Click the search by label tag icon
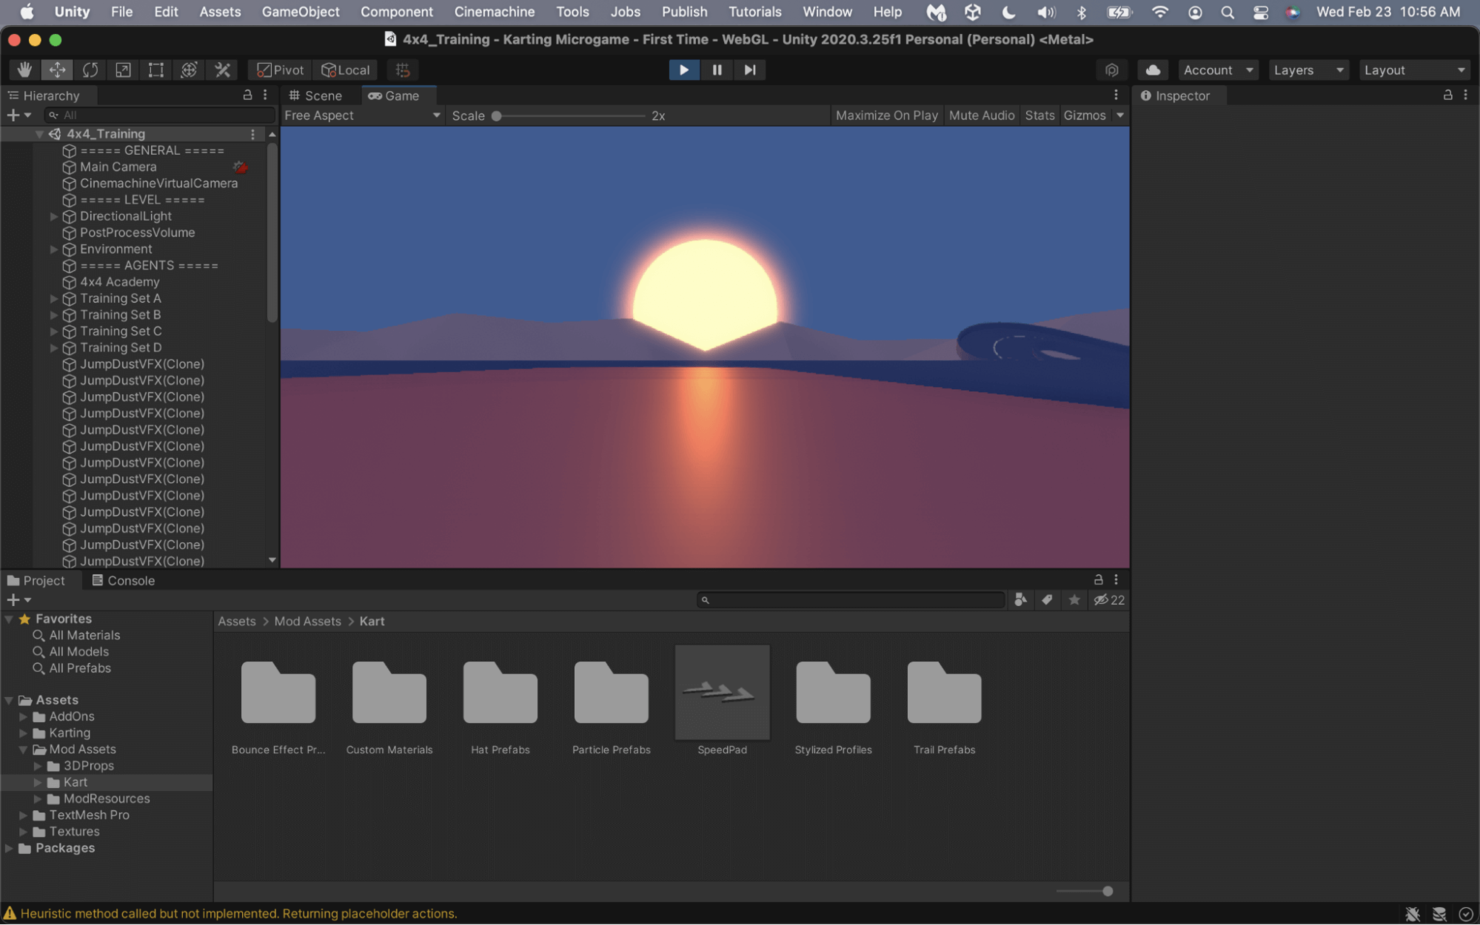Screen dimensions: 1480x925 click(x=1047, y=599)
